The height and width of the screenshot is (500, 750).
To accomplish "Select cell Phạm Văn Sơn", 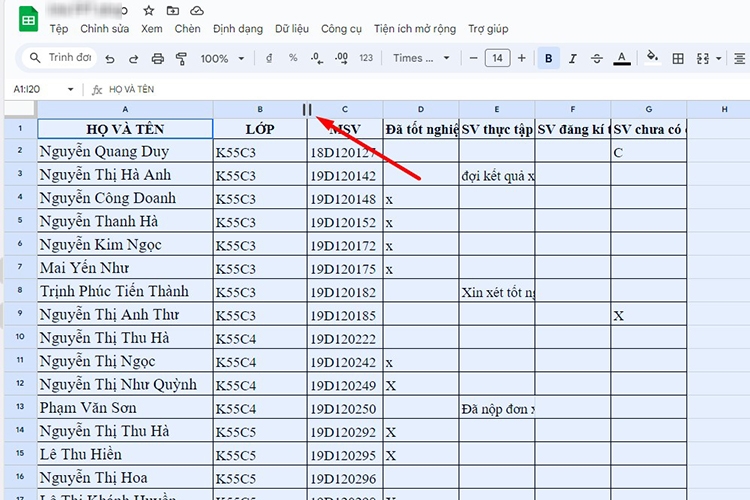I will 125,408.
